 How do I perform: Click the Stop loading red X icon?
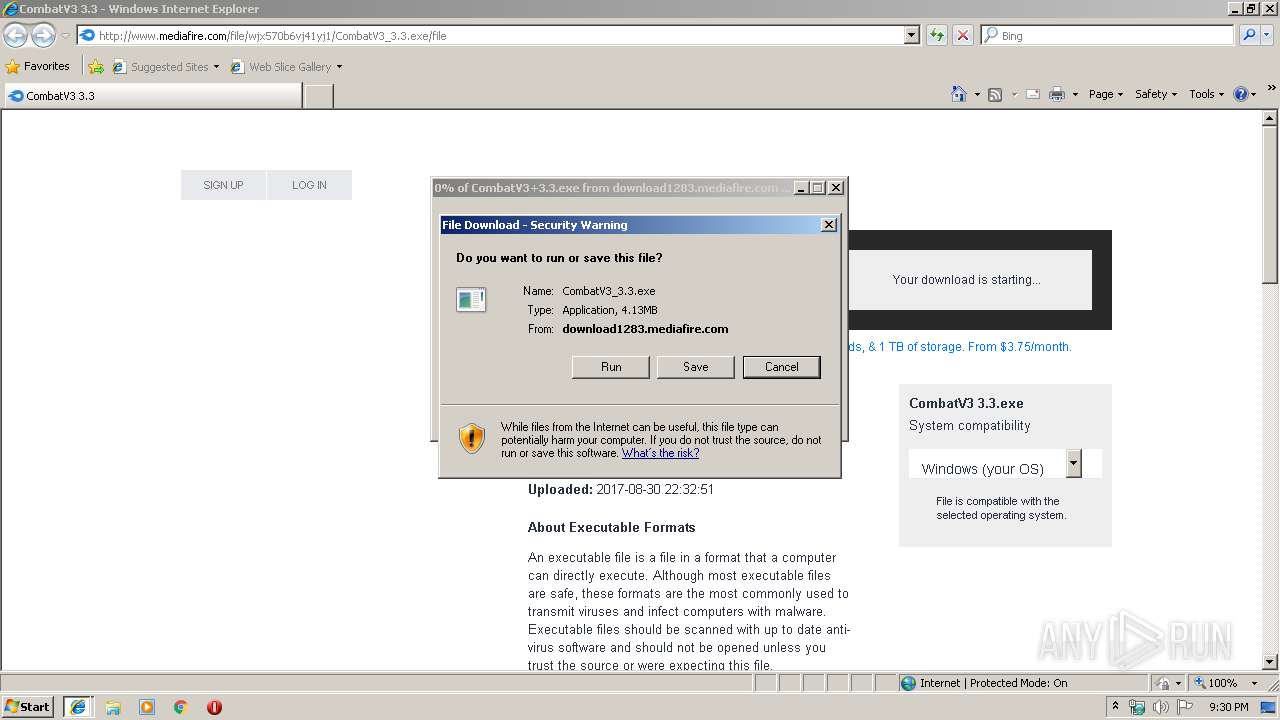[963, 35]
